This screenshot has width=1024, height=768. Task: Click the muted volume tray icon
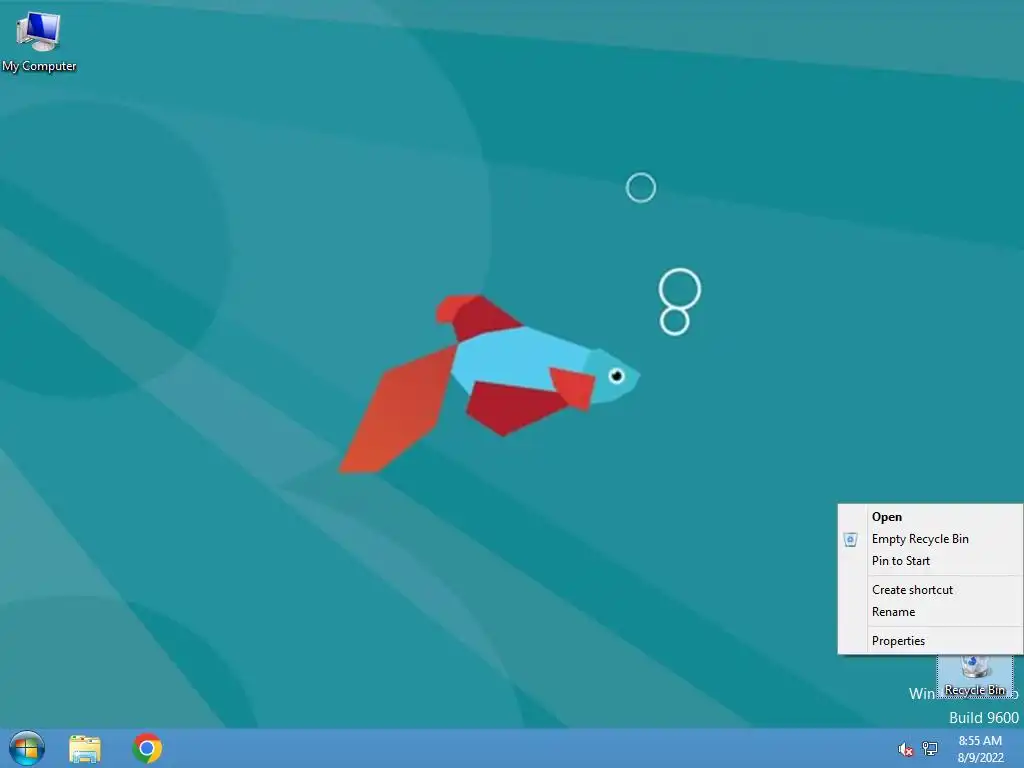(905, 749)
